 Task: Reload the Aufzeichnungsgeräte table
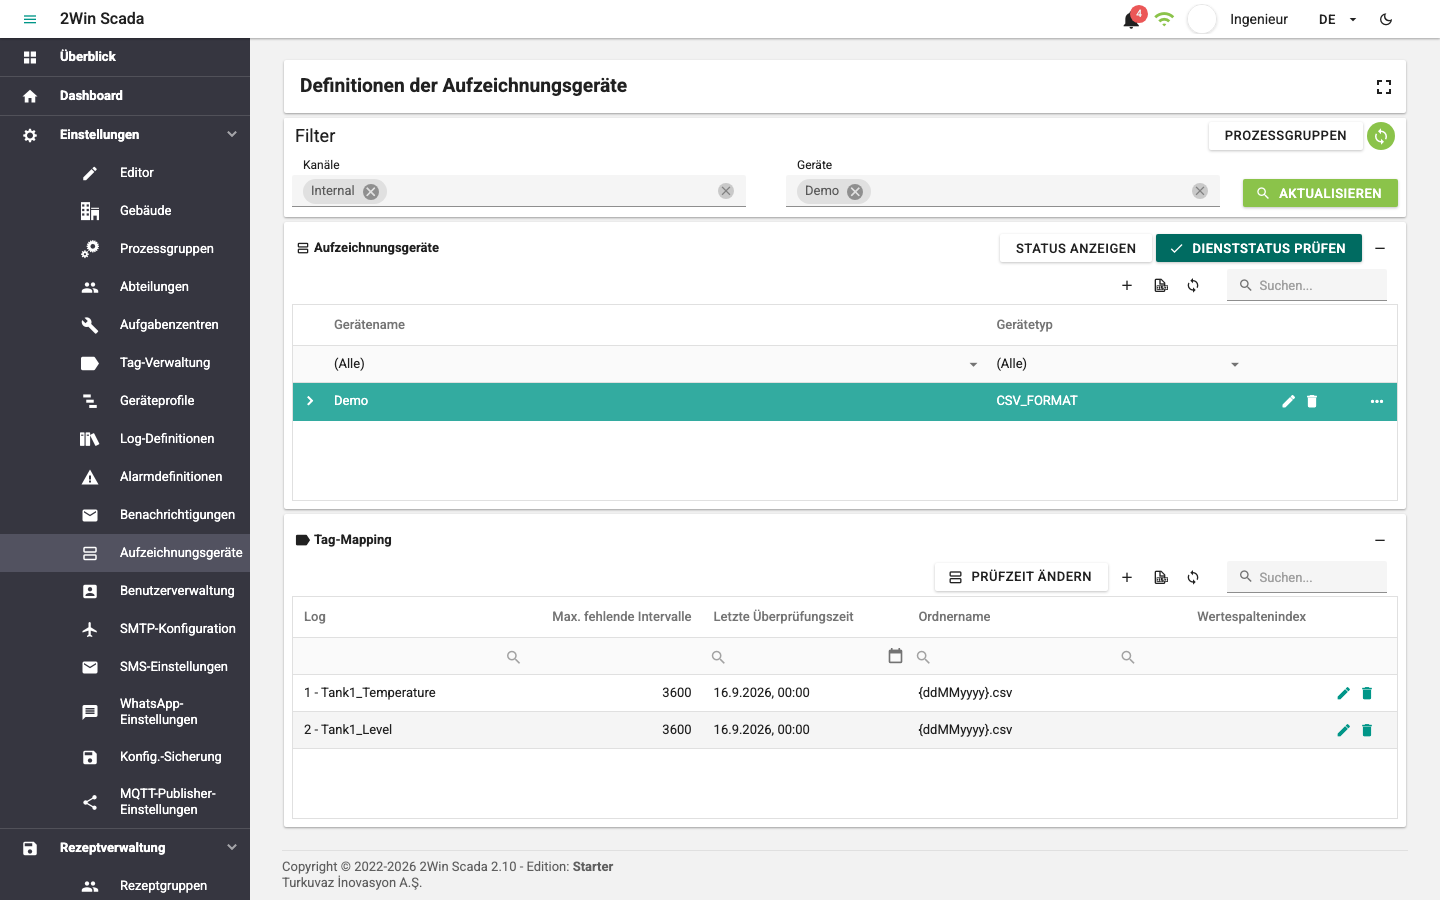point(1193,285)
